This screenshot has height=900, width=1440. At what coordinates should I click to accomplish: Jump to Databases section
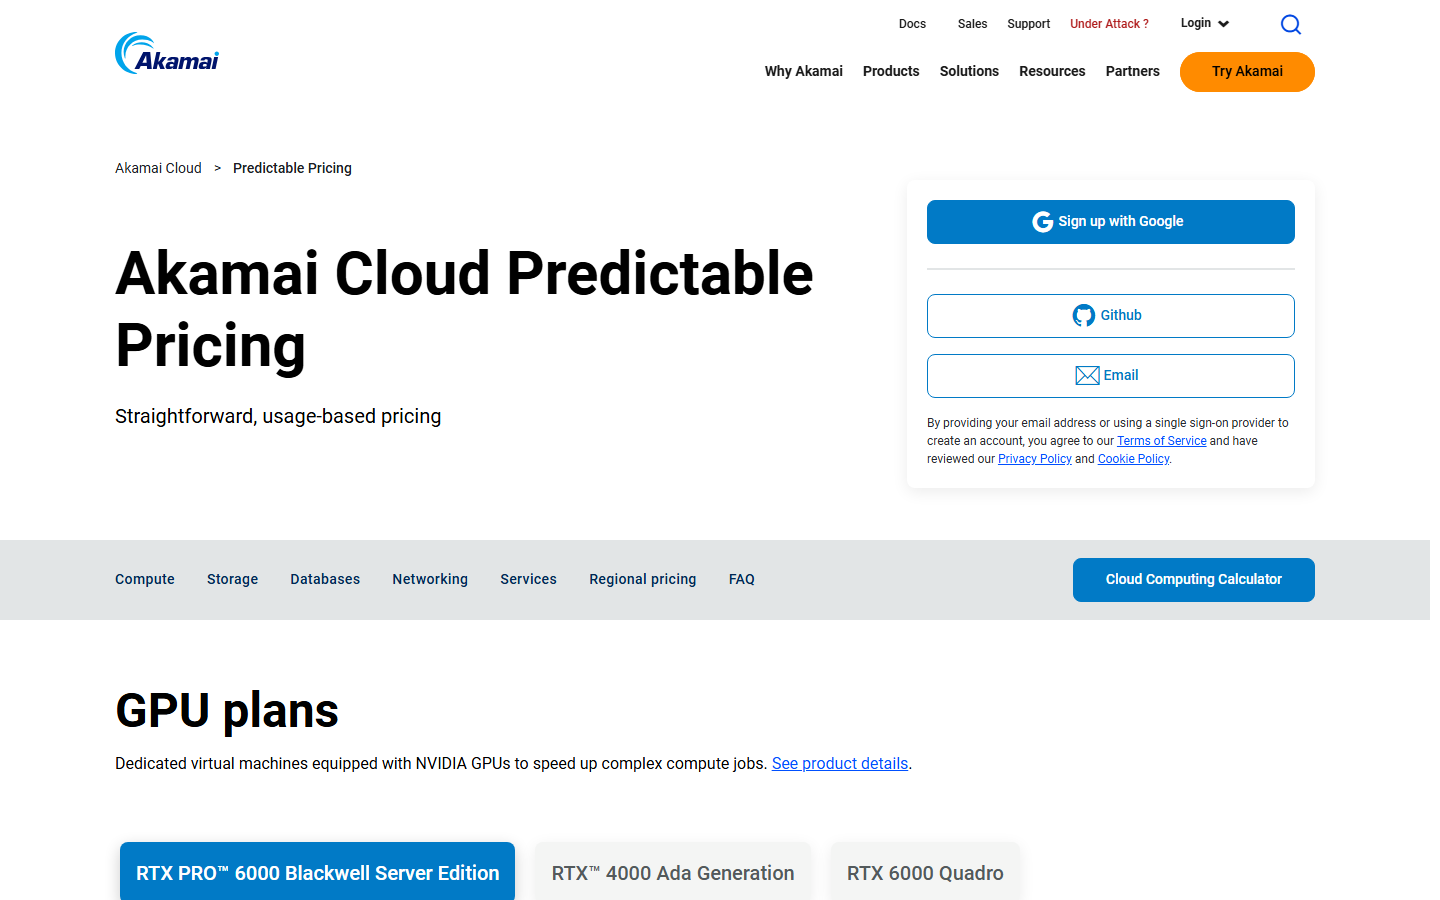(x=325, y=579)
